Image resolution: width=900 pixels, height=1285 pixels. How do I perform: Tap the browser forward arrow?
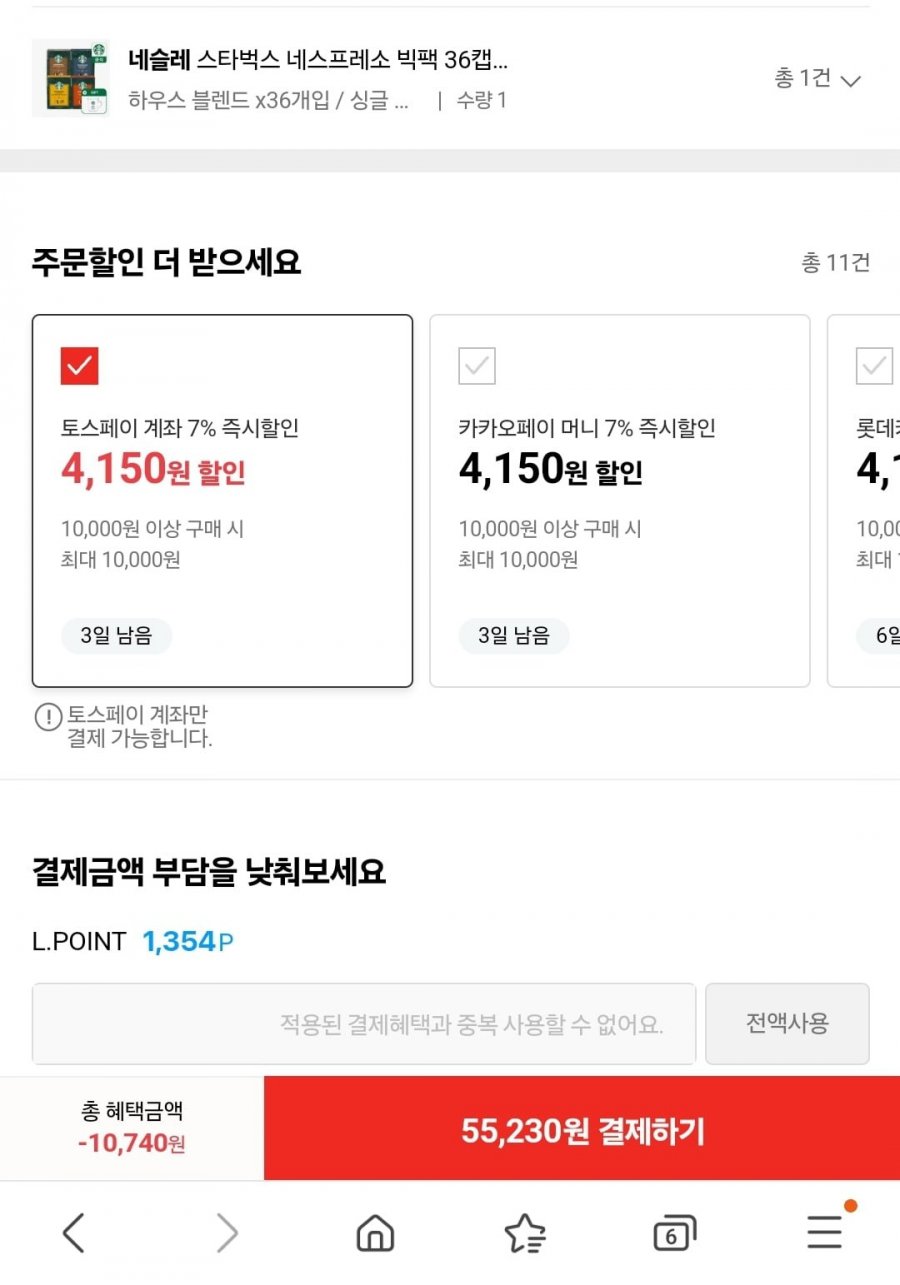click(x=227, y=1234)
